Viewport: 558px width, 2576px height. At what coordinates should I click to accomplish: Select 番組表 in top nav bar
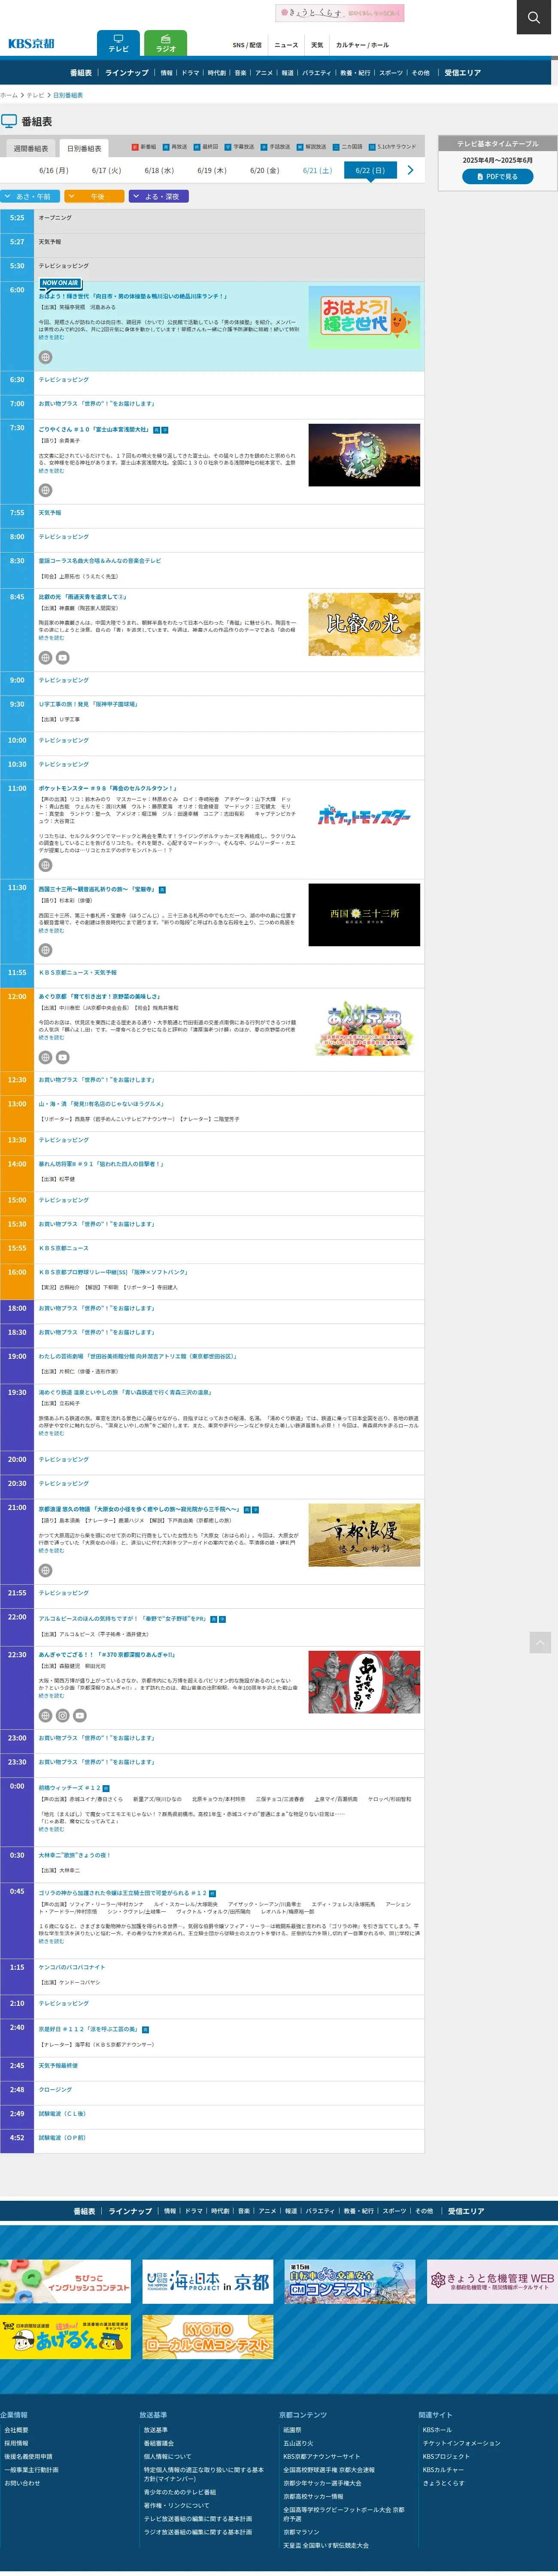(x=81, y=73)
